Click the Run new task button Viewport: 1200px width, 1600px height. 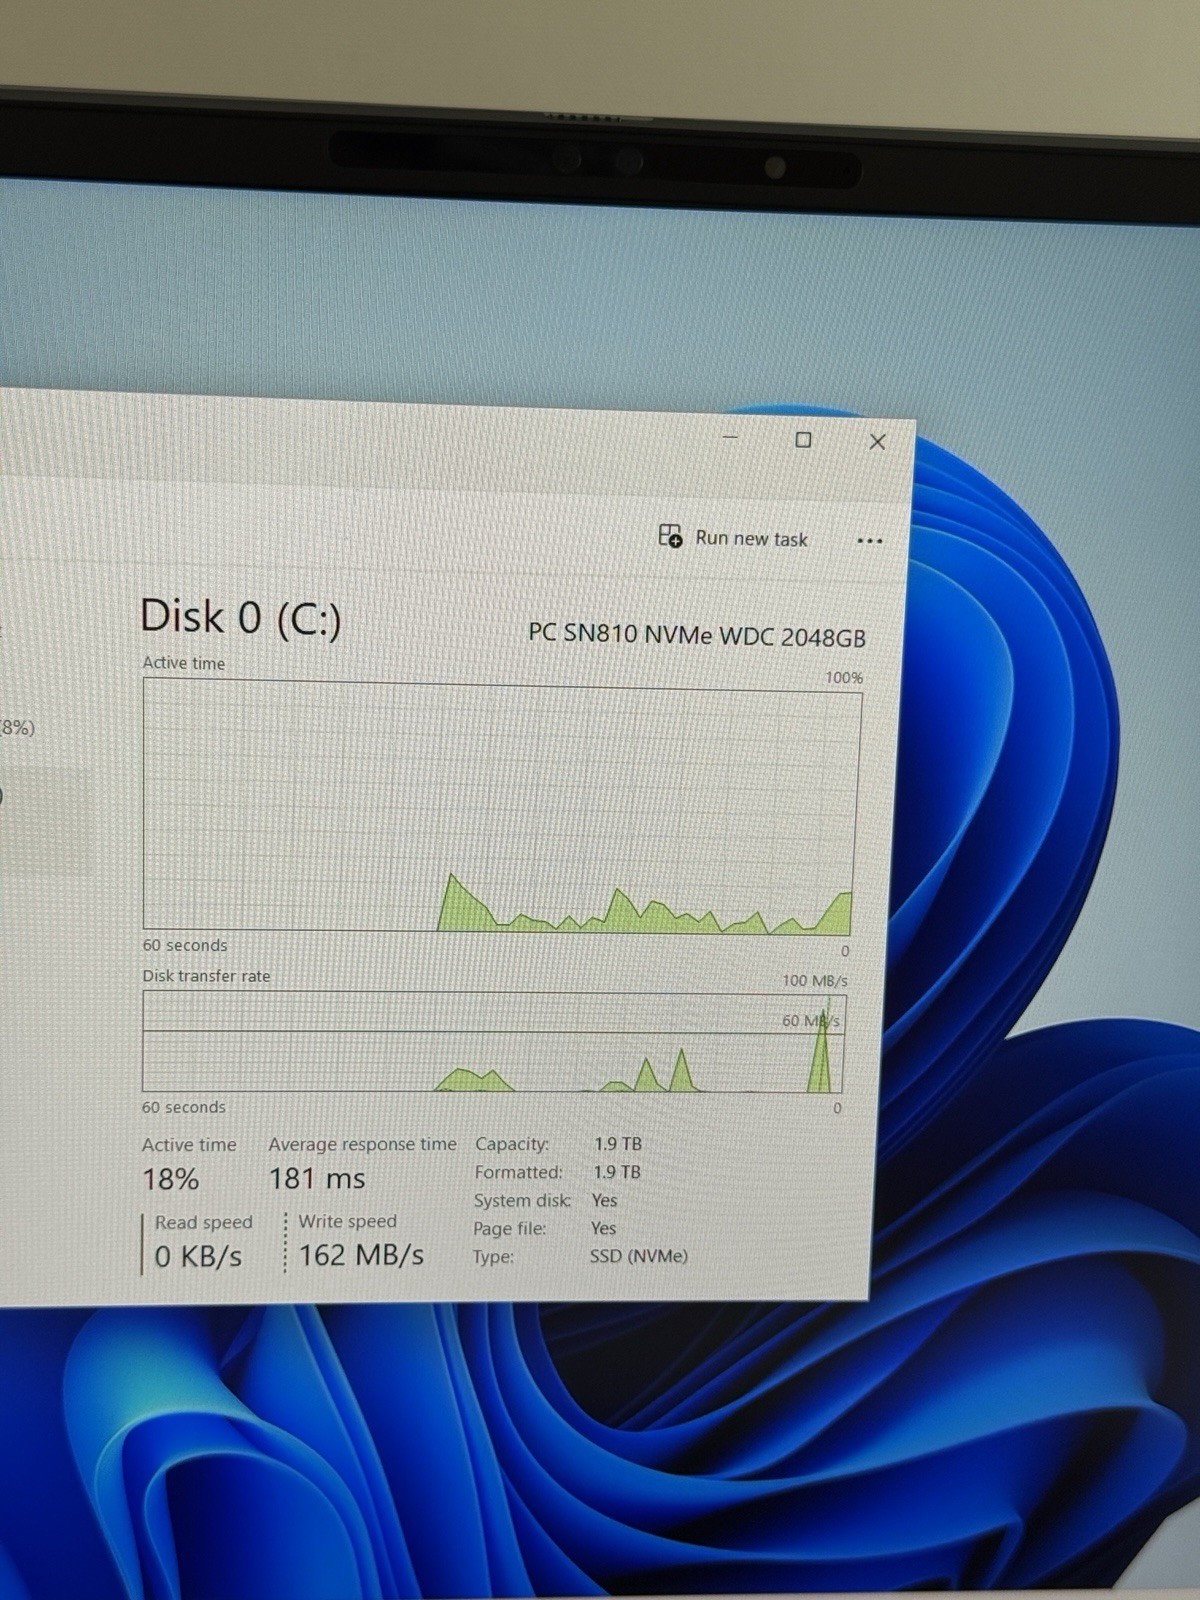tap(733, 538)
